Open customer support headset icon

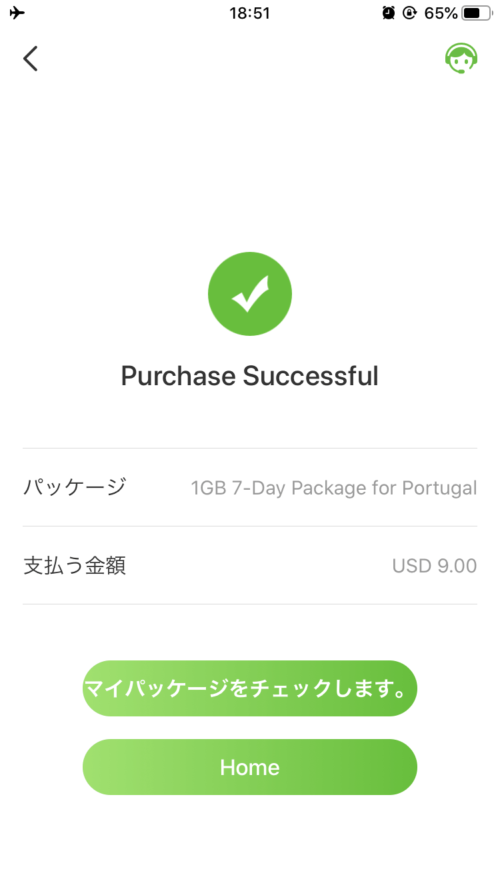(x=461, y=58)
